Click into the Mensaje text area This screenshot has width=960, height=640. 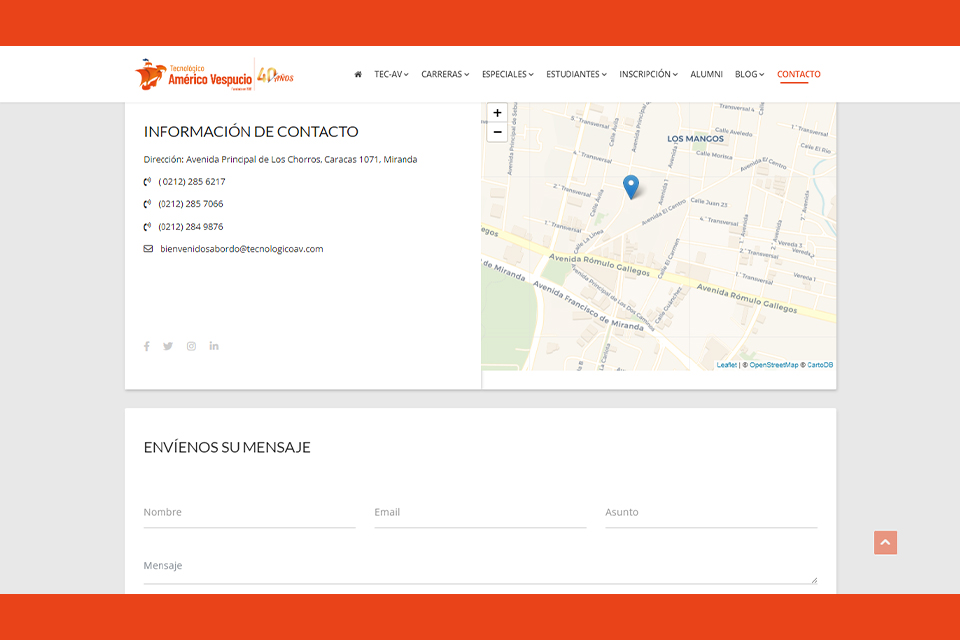tap(480, 567)
